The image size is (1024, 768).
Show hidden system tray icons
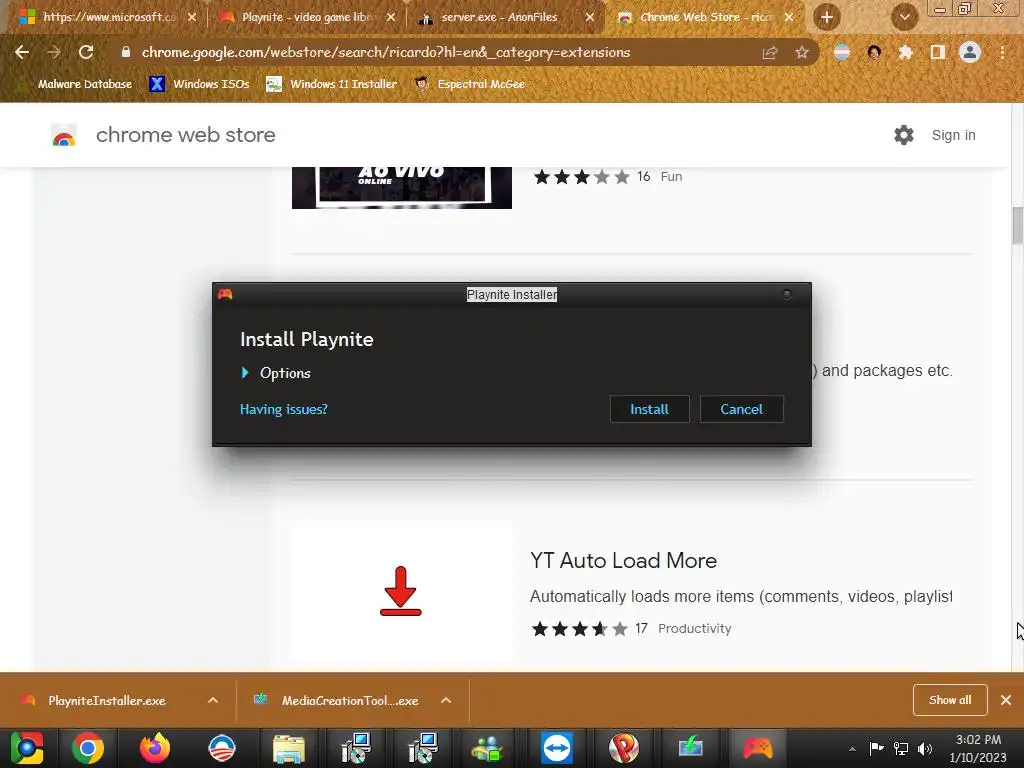coord(852,749)
